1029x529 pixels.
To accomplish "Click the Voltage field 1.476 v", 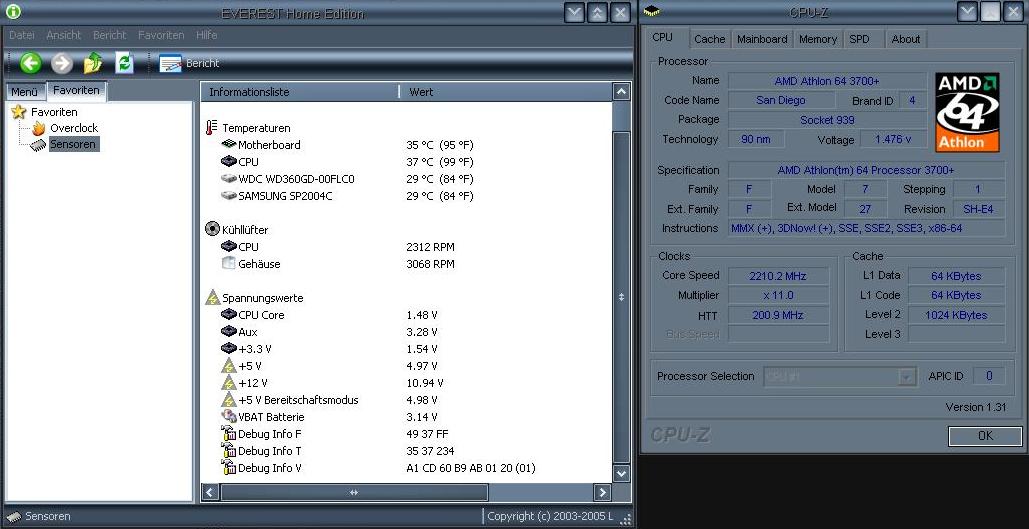I will pos(893,139).
